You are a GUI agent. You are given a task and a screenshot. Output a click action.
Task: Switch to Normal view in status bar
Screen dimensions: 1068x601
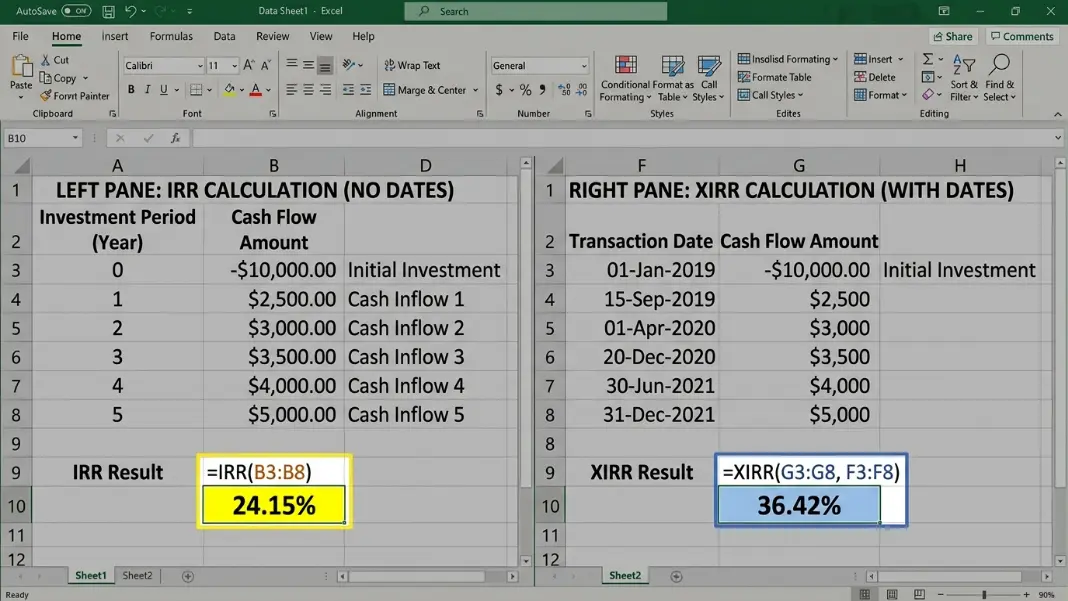point(864,595)
